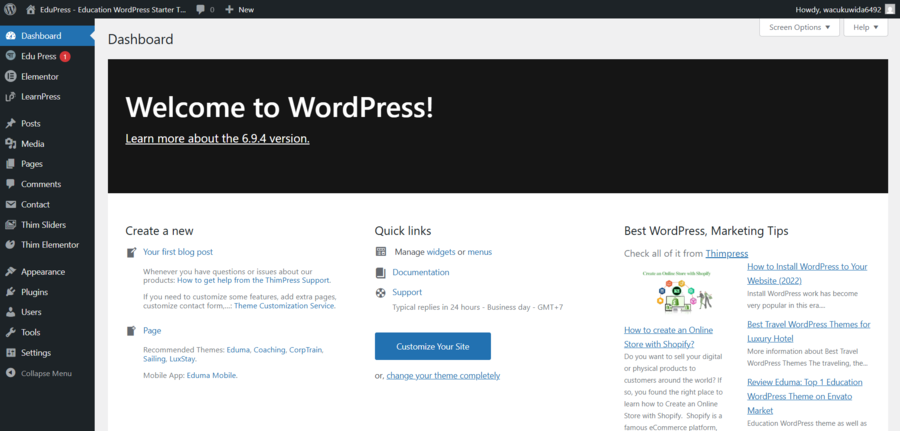900x431 pixels.
Task: Open Your first blog post link
Action: pyautogui.click(x=178, y=251)
